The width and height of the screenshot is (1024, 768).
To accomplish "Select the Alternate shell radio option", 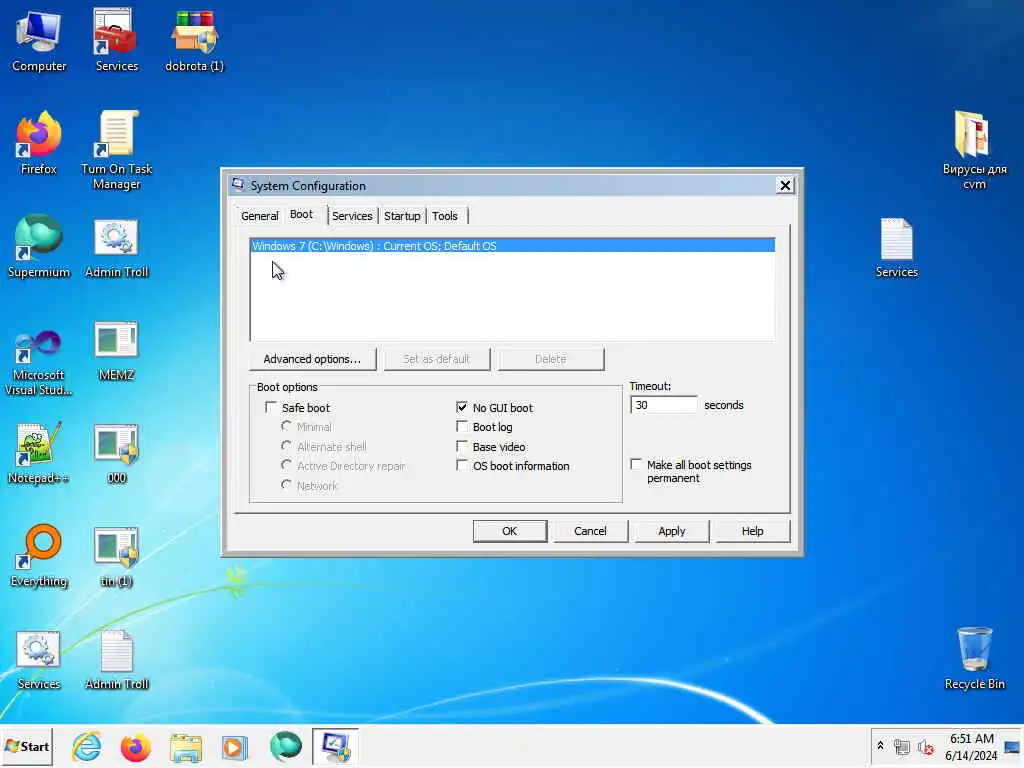I will click(286, 446).
